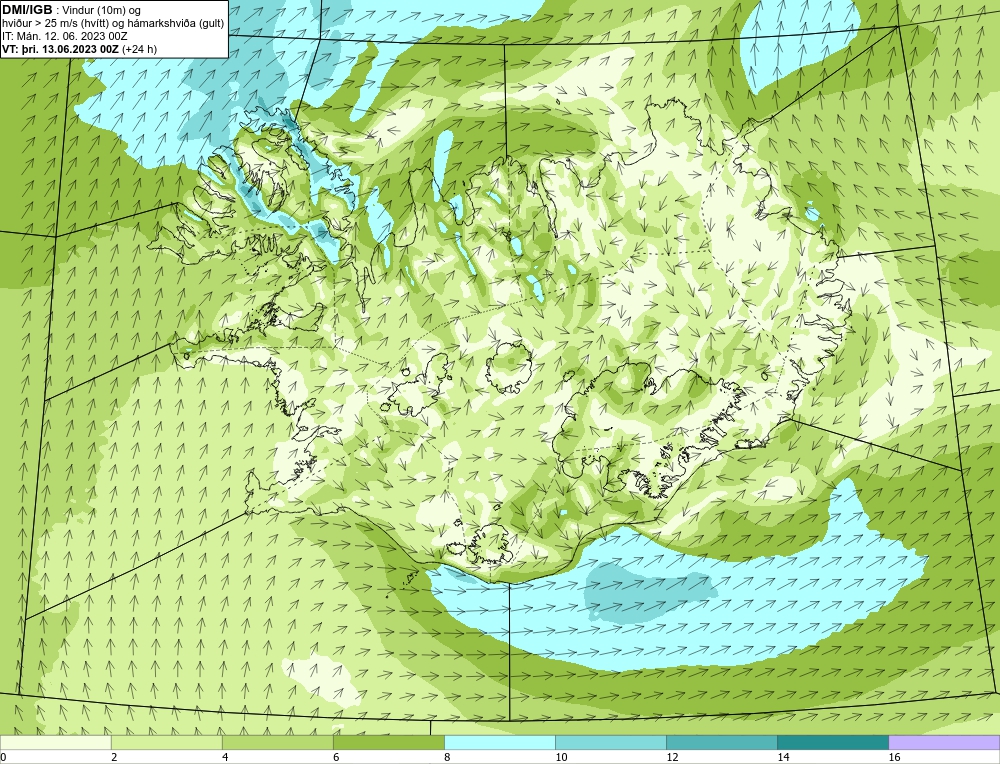Screen dimensions: 1000x764
Task: Click the legend tick label '6'
Action: [336, 757]
